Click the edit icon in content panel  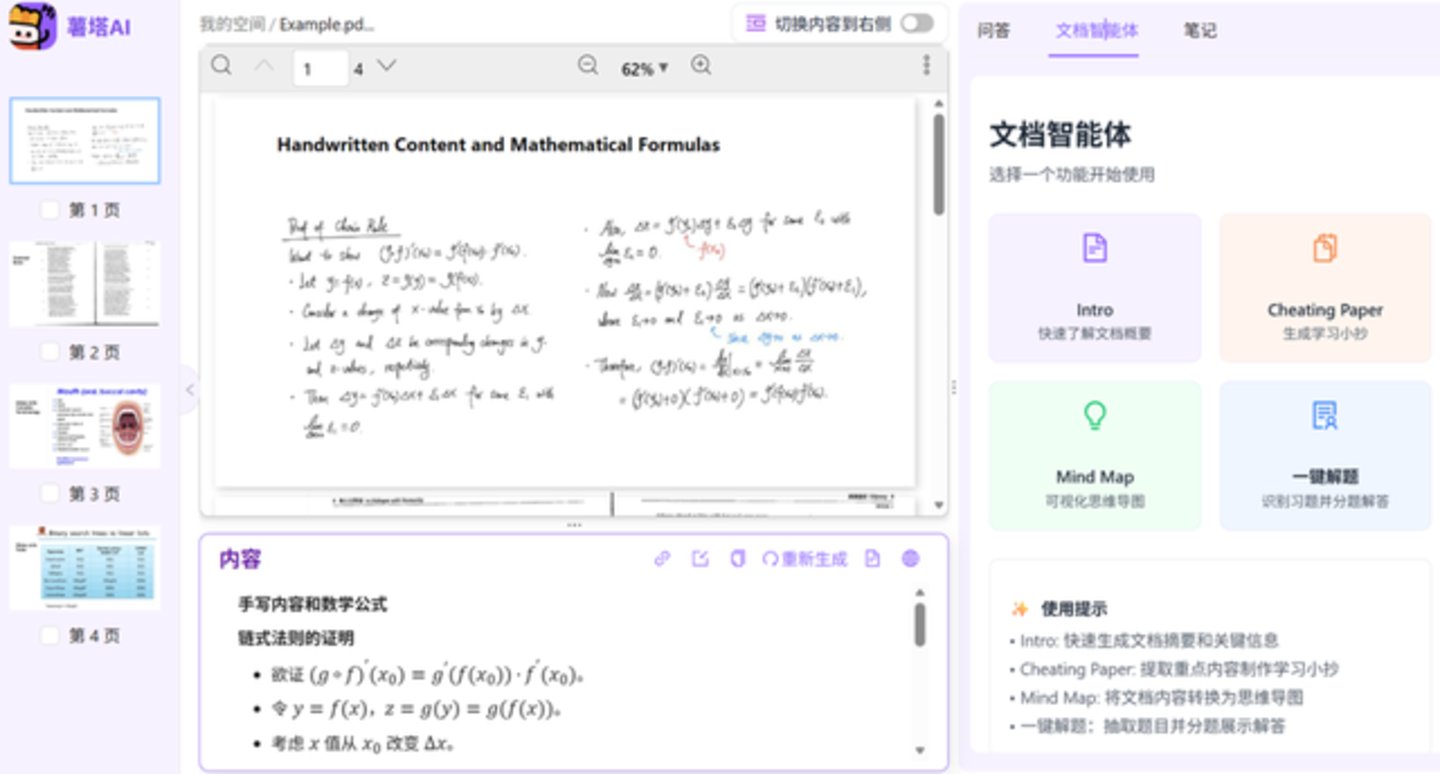pos(700,559)
